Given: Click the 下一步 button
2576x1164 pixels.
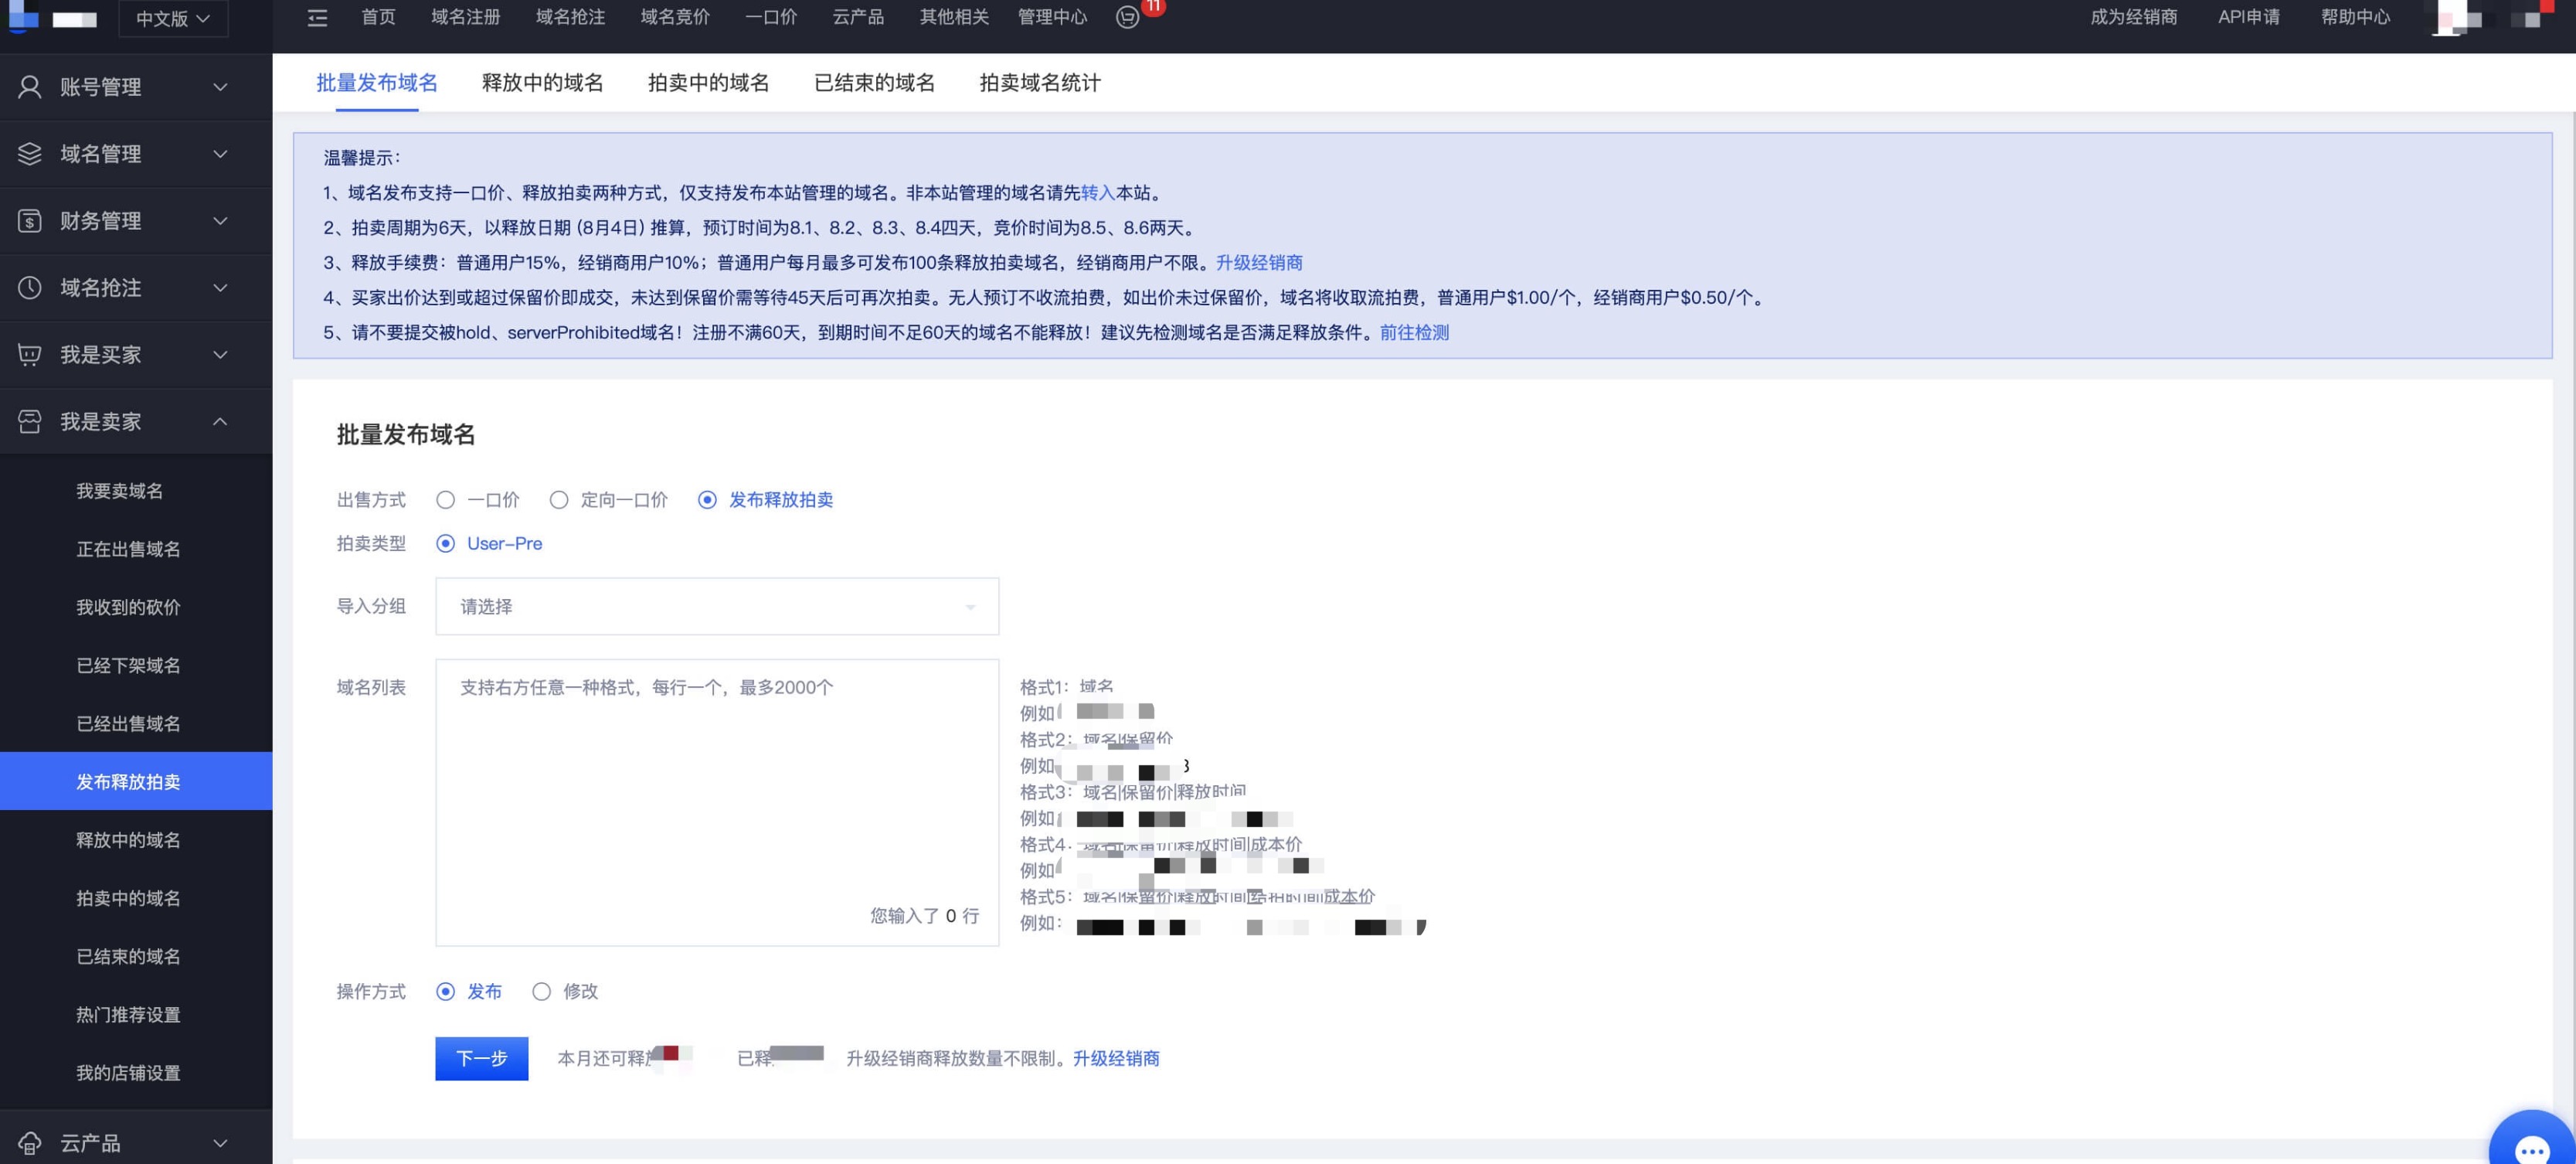Looking at the screenshot, I should [481, 1058].
